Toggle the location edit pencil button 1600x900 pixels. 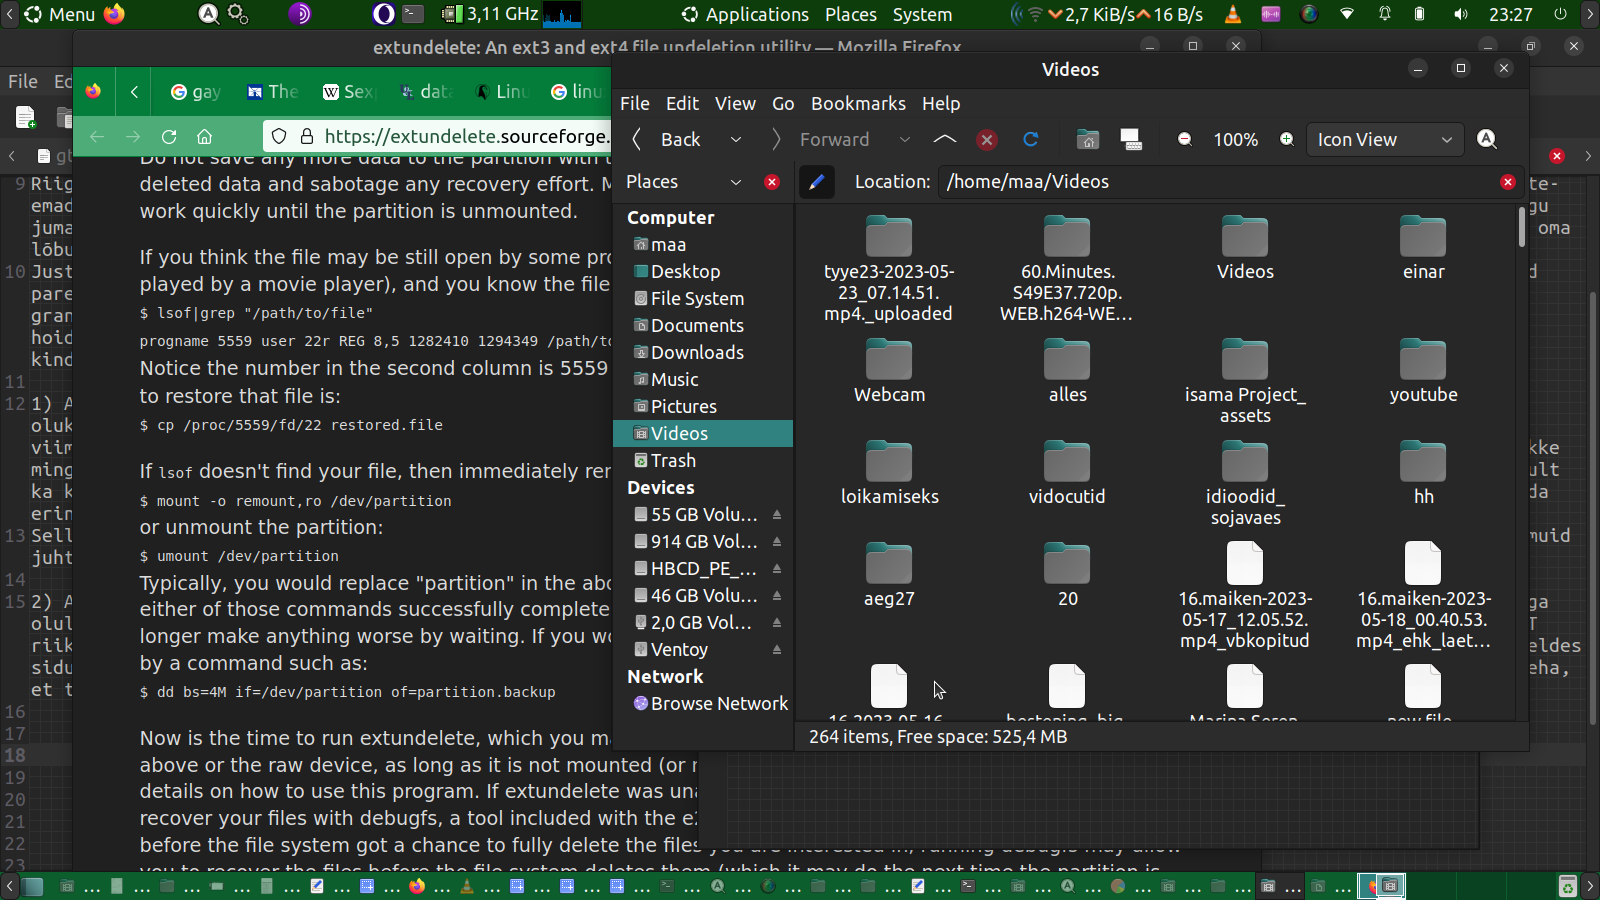tap(817, 181)
